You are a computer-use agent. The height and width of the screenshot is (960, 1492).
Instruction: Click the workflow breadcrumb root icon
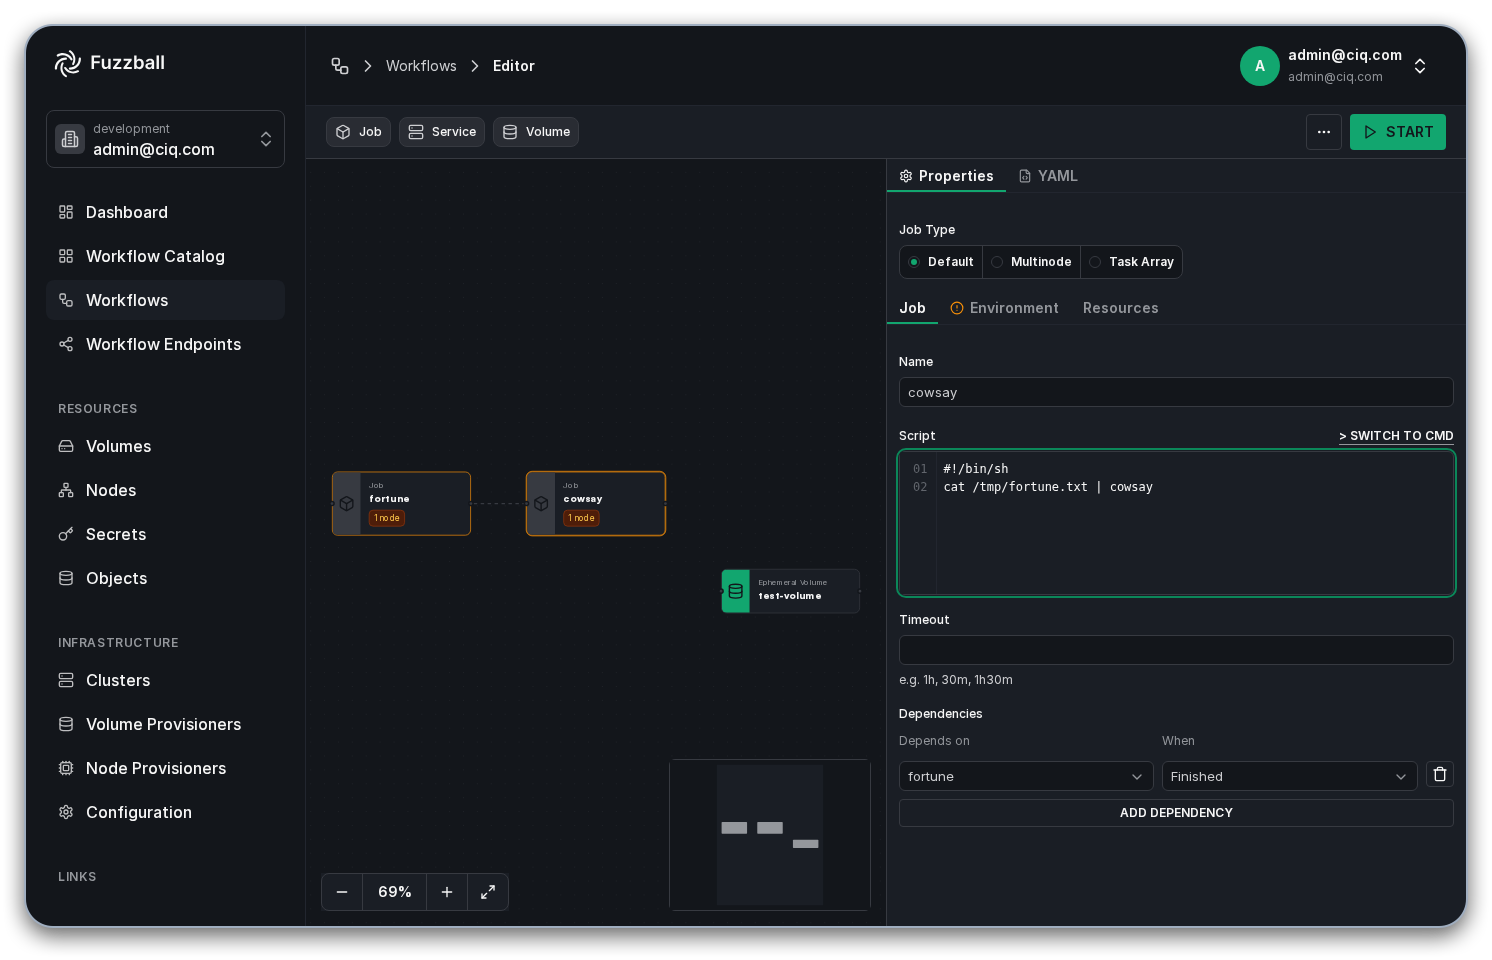(x=340, y=66)
